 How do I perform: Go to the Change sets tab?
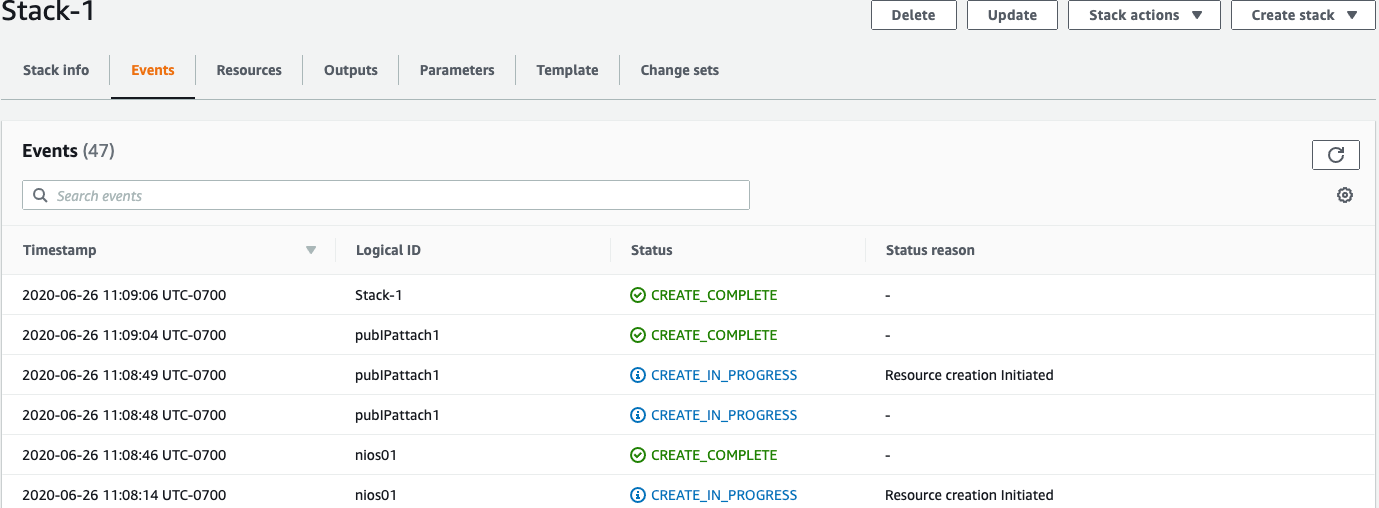[x=679, y=70]
